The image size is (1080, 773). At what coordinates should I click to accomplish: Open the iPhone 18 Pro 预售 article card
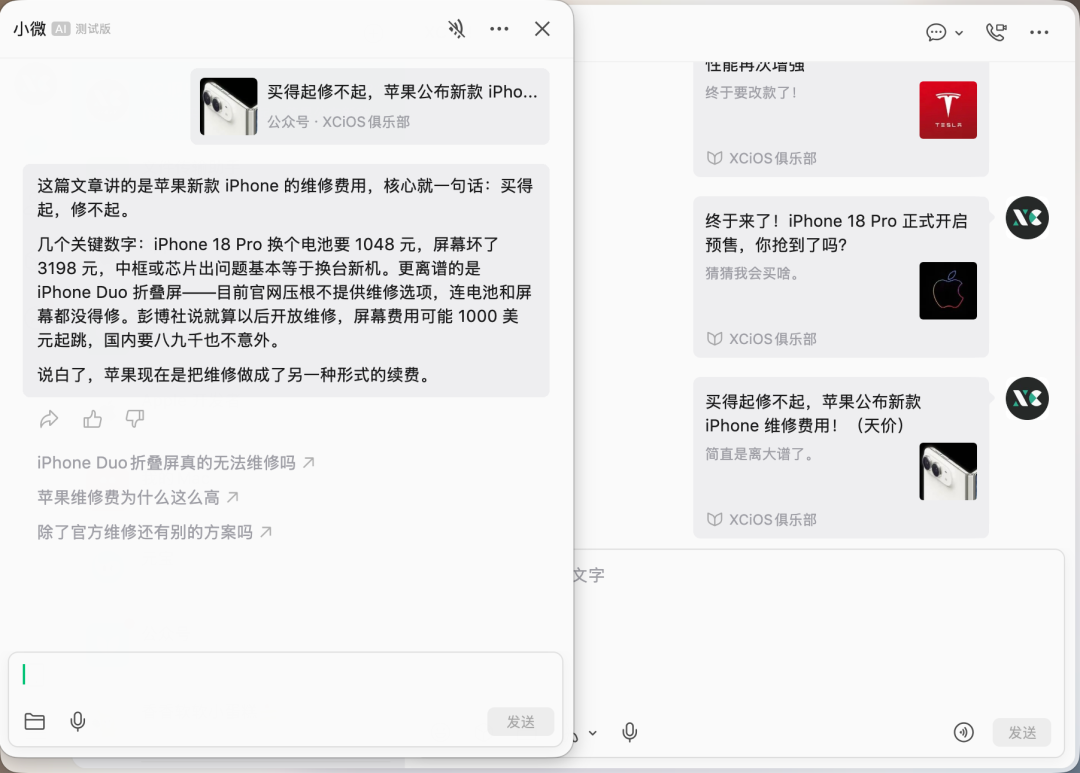(x=841, y=277)
